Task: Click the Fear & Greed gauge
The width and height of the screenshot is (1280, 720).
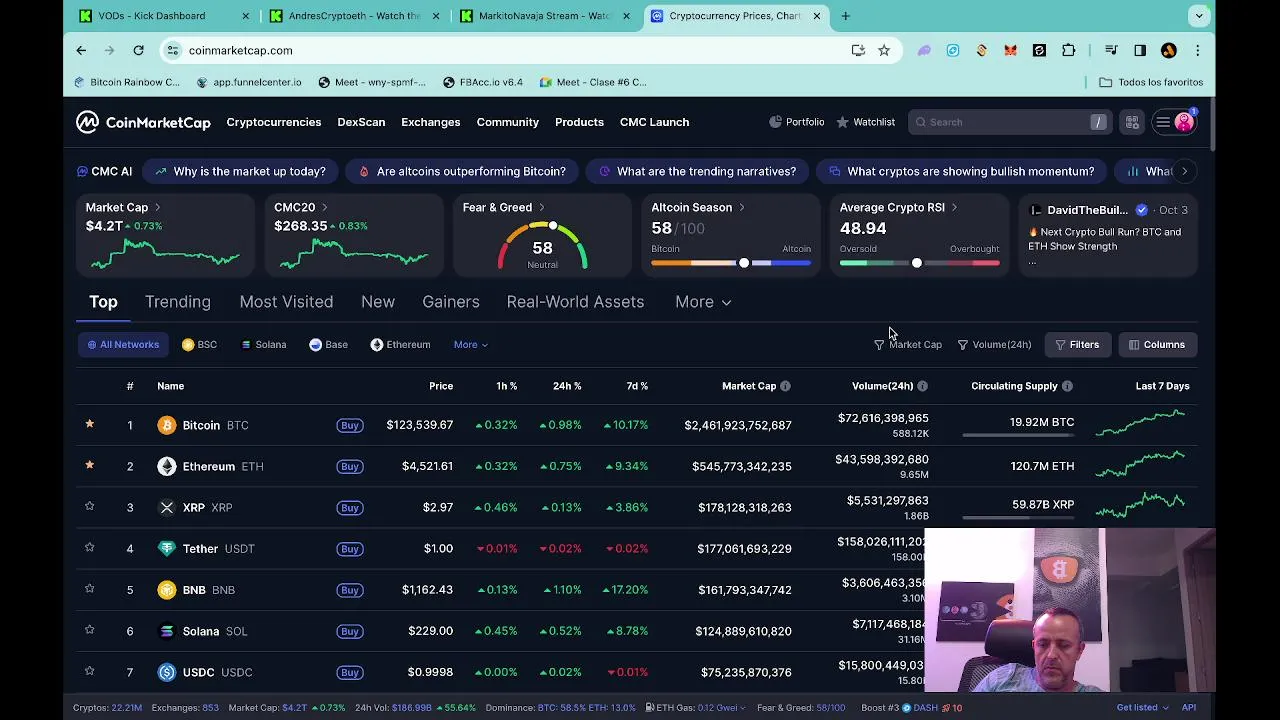Action: (x=542, y=245)
